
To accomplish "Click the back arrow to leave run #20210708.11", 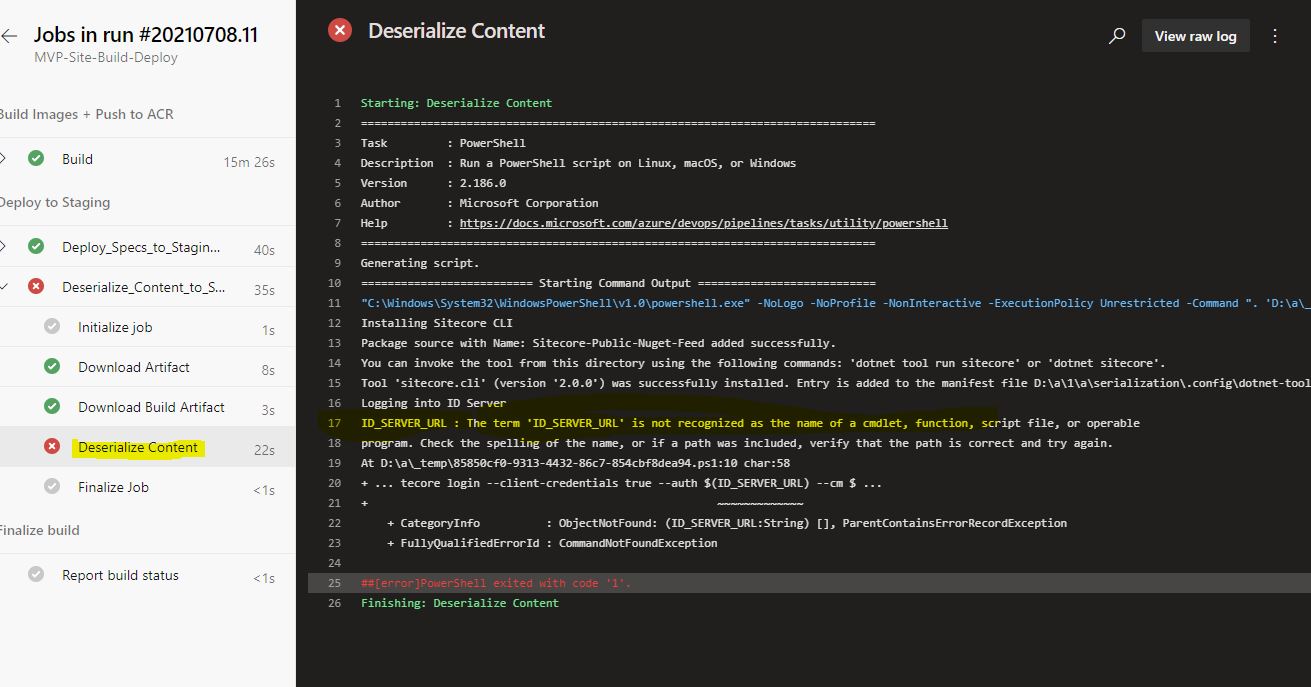I will pos(11,33).
